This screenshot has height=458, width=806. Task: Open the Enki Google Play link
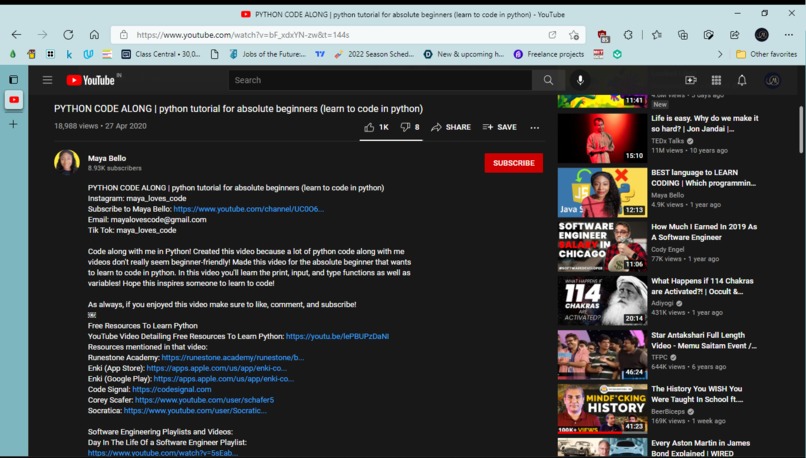coord(224,379)
